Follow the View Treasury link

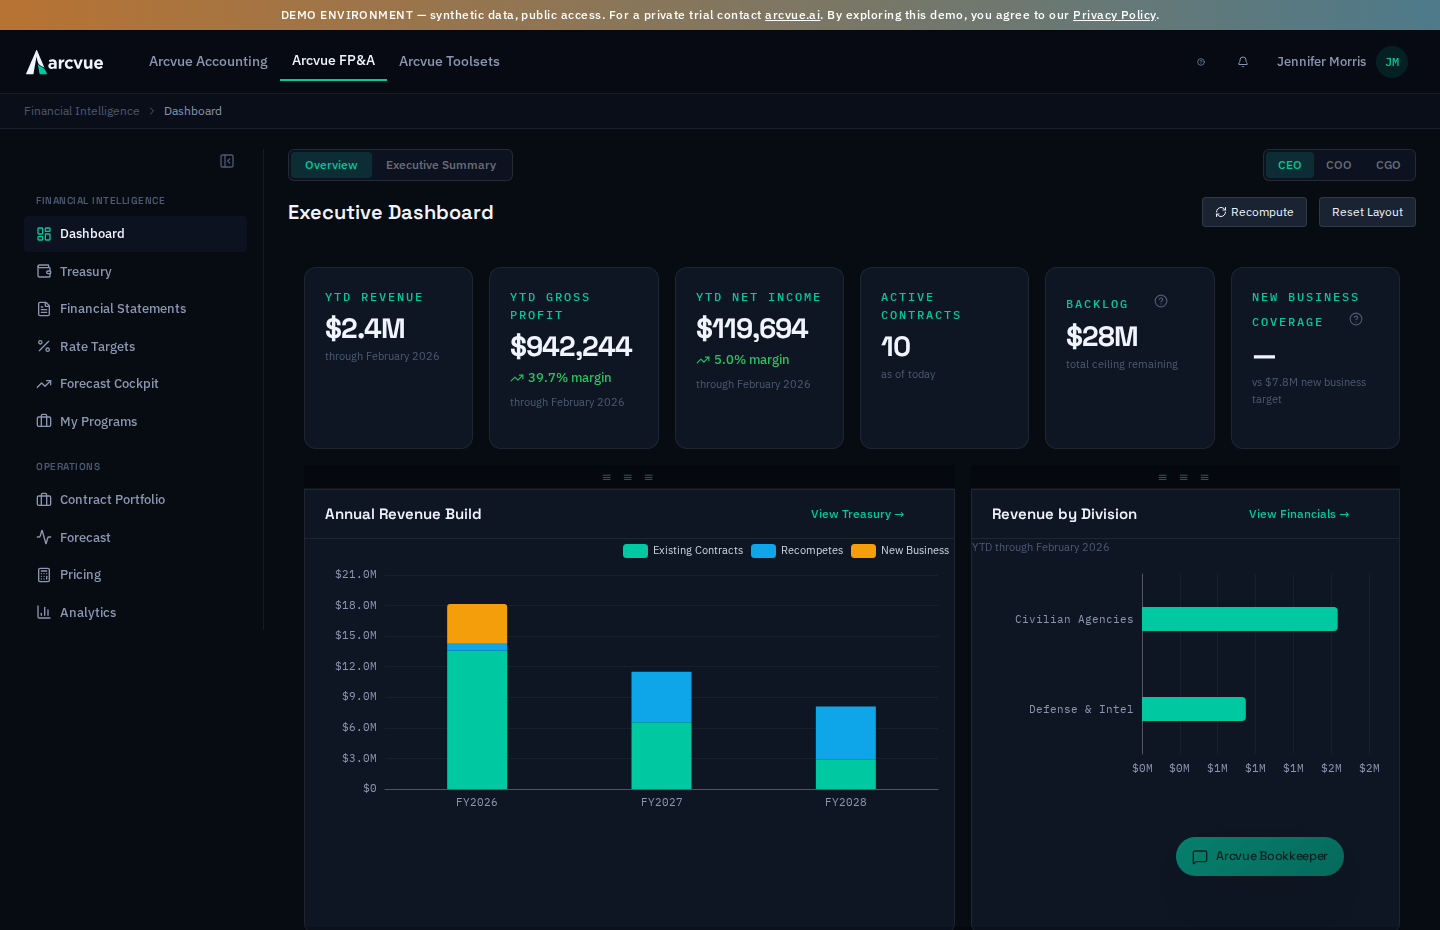[857, 514]
